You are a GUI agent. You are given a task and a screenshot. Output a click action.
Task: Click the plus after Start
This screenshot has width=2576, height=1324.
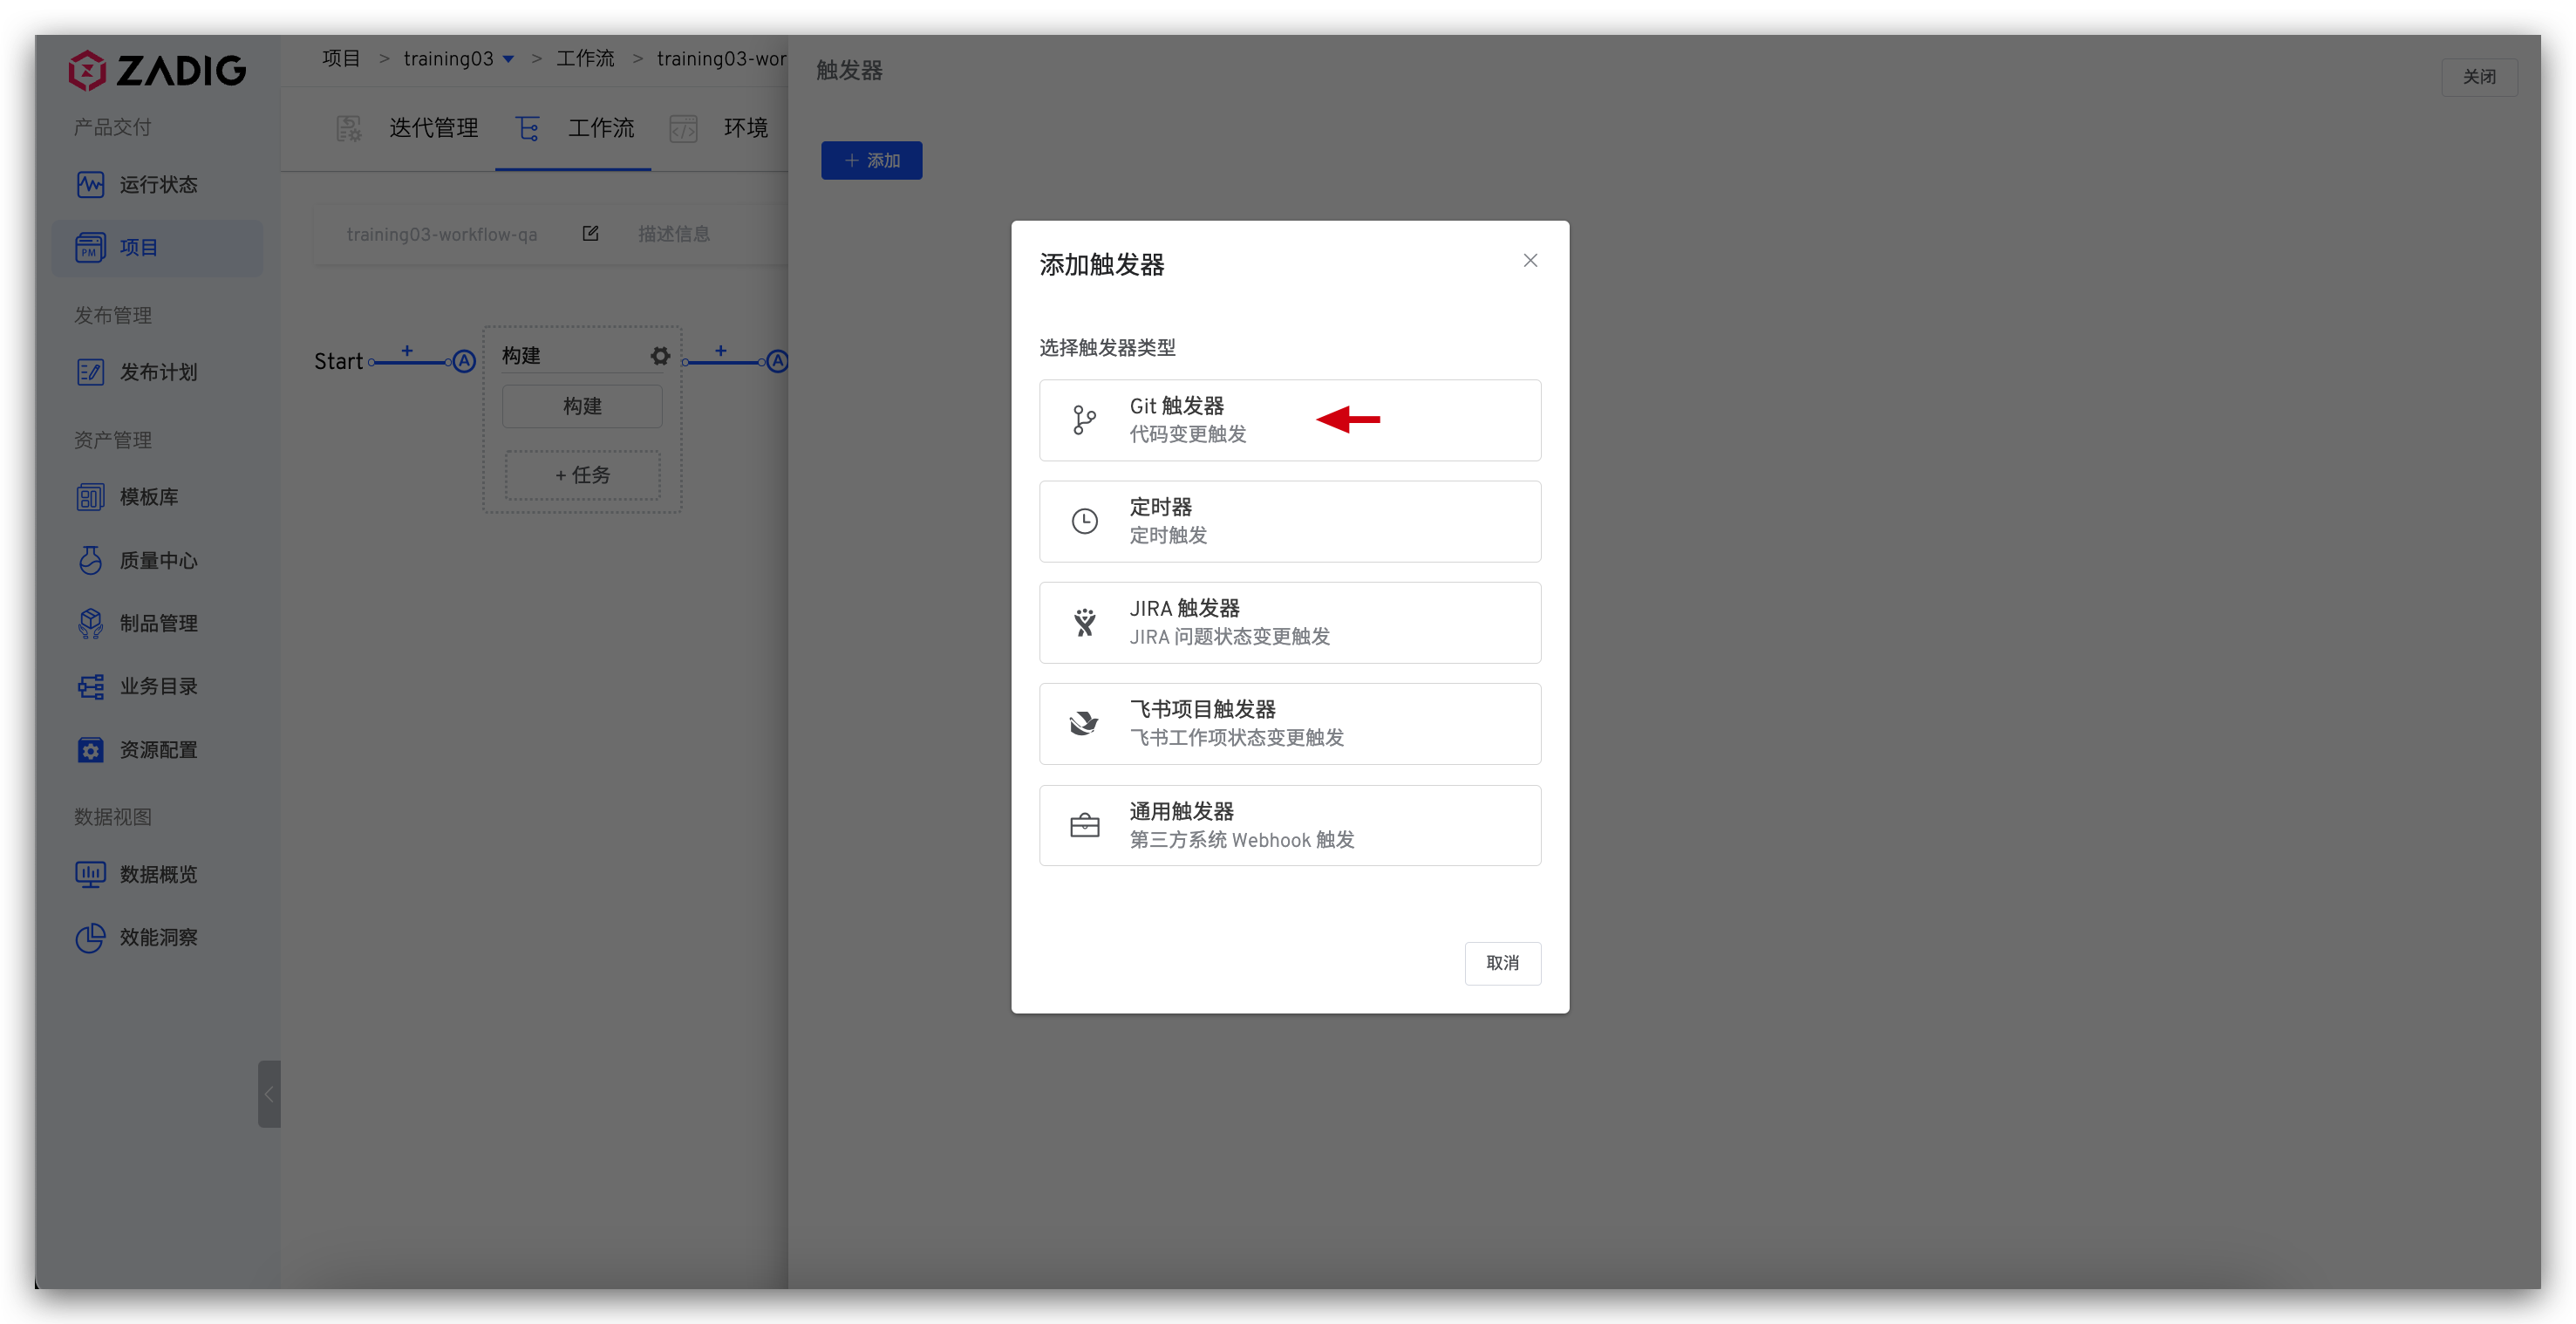click(407, 351)
